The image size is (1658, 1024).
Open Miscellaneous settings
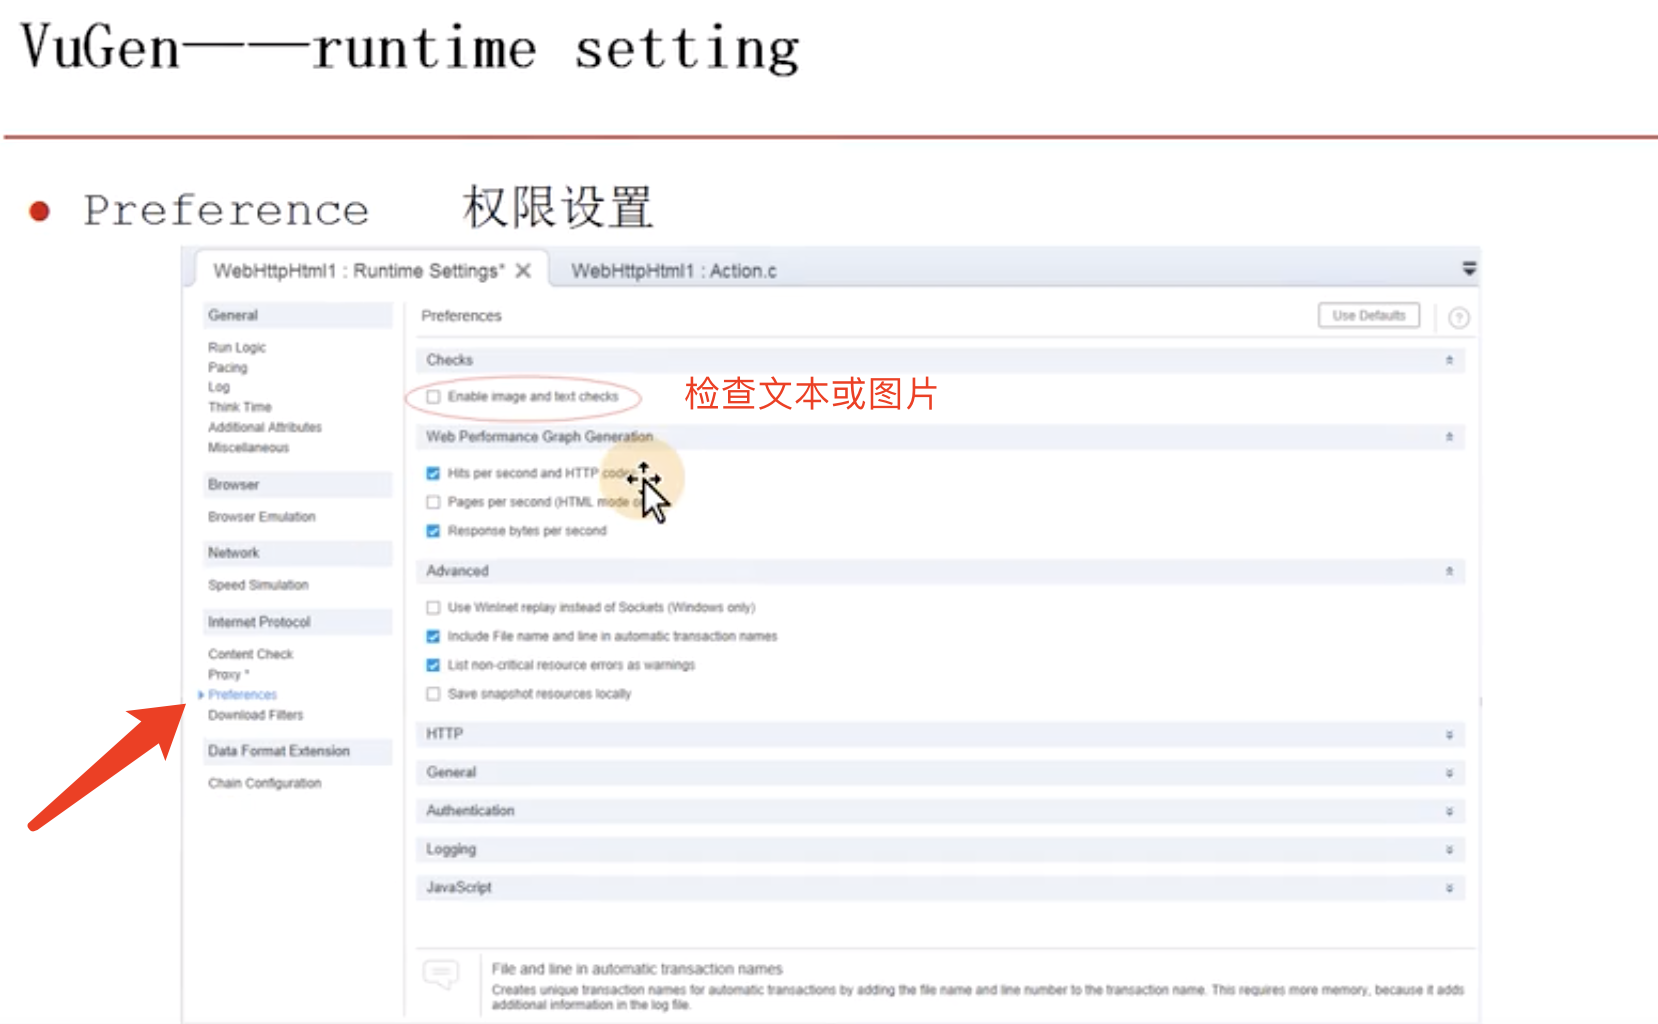[x=249, y=447]
